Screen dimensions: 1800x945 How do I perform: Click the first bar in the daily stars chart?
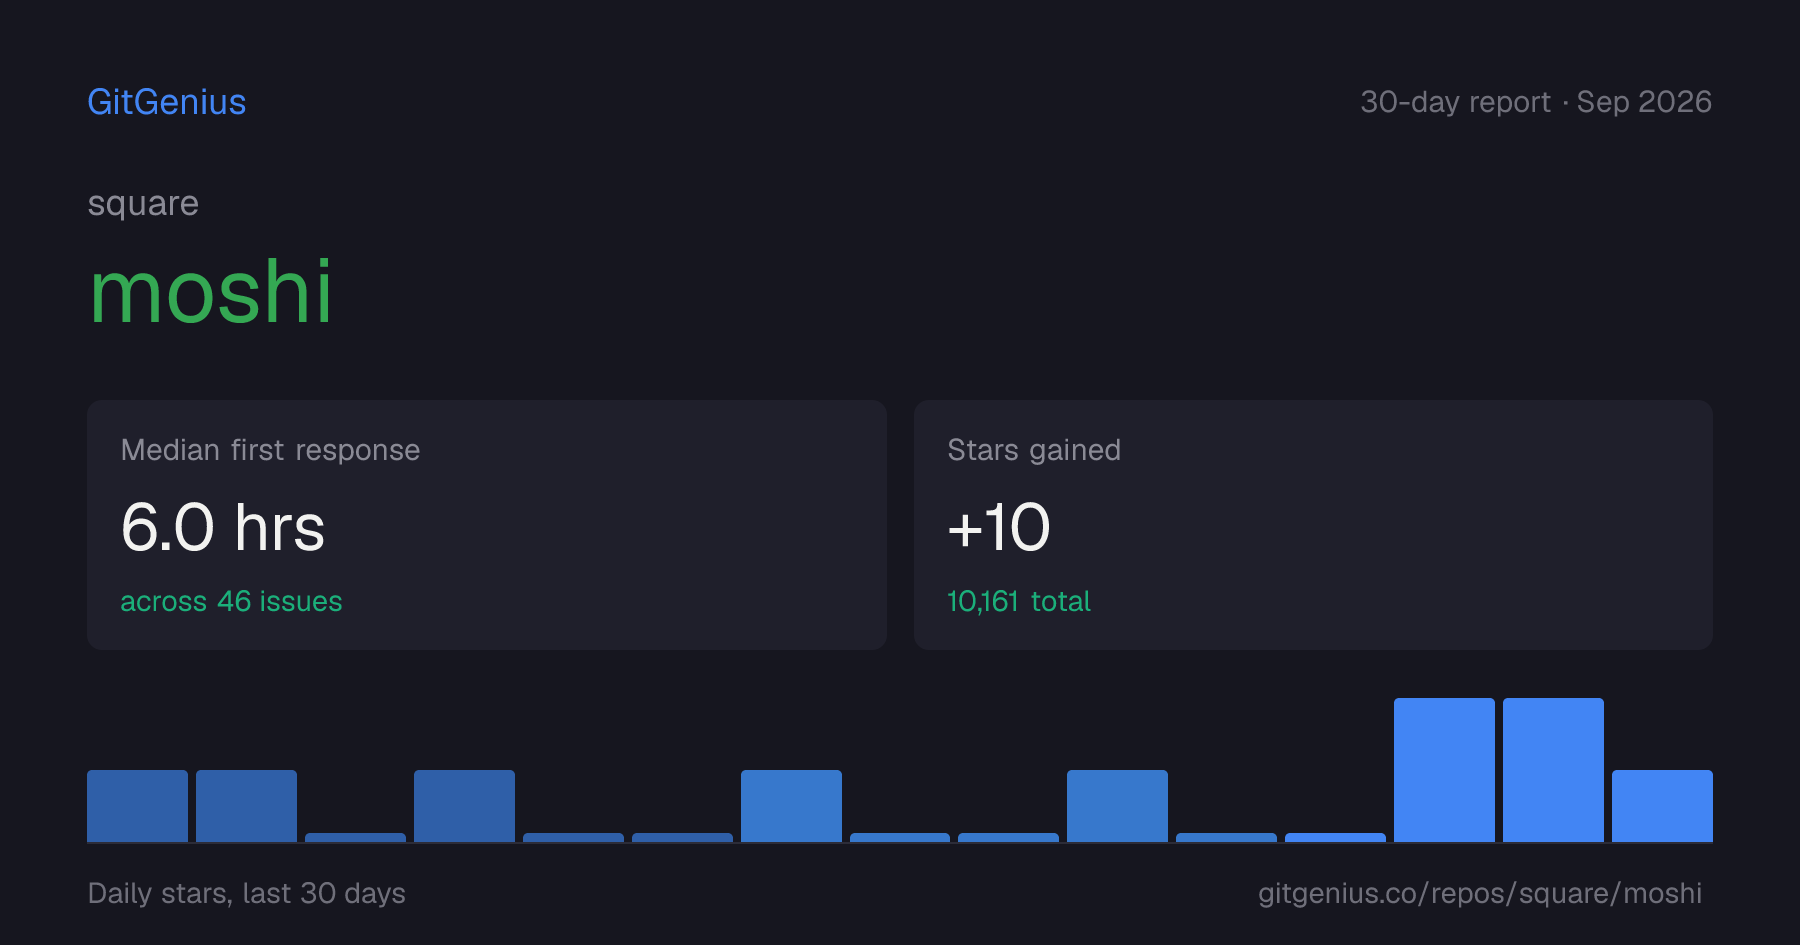tap(137, 806)
